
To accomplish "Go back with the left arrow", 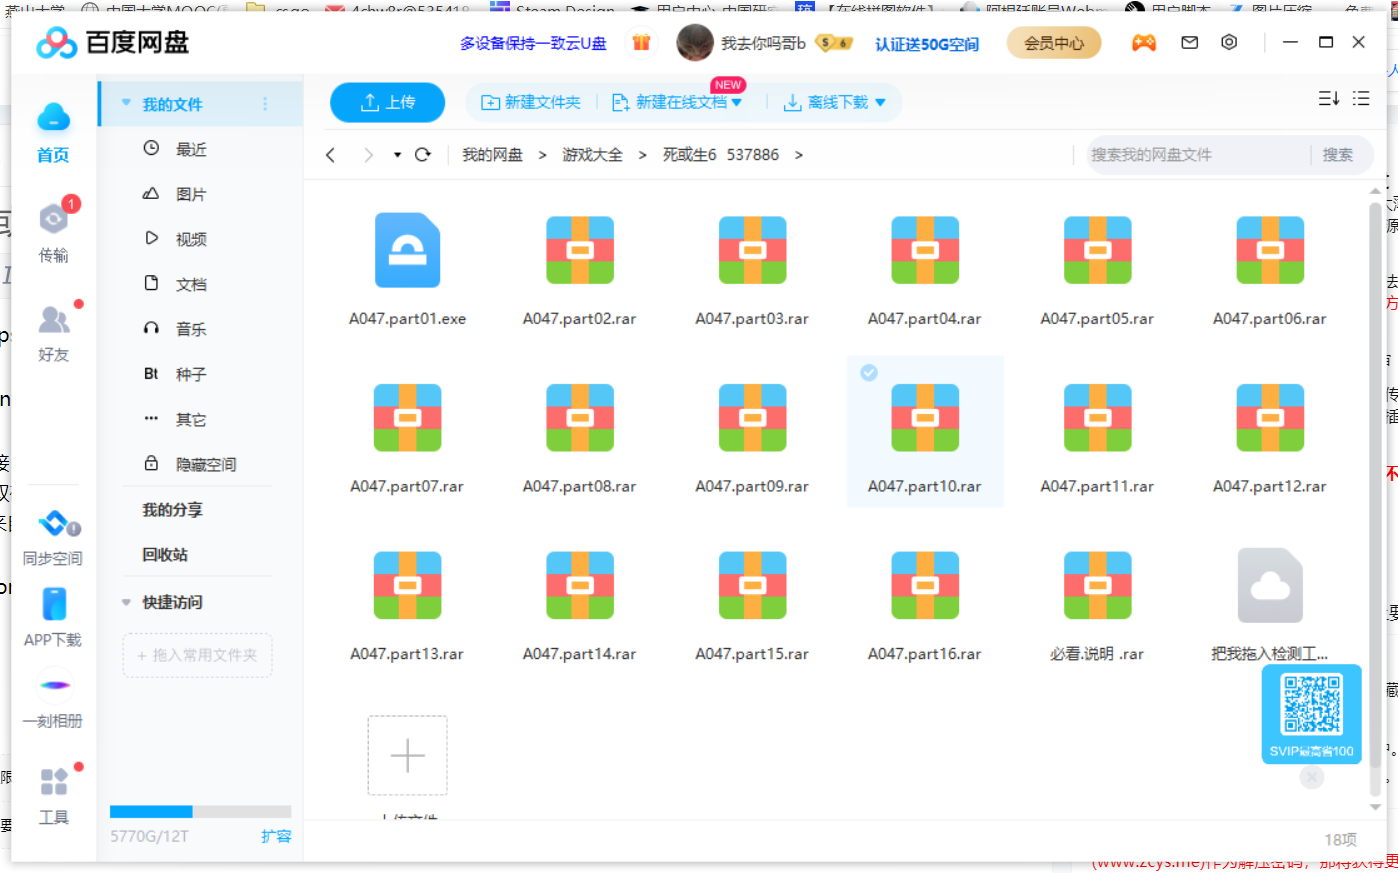I will point(331,155).
